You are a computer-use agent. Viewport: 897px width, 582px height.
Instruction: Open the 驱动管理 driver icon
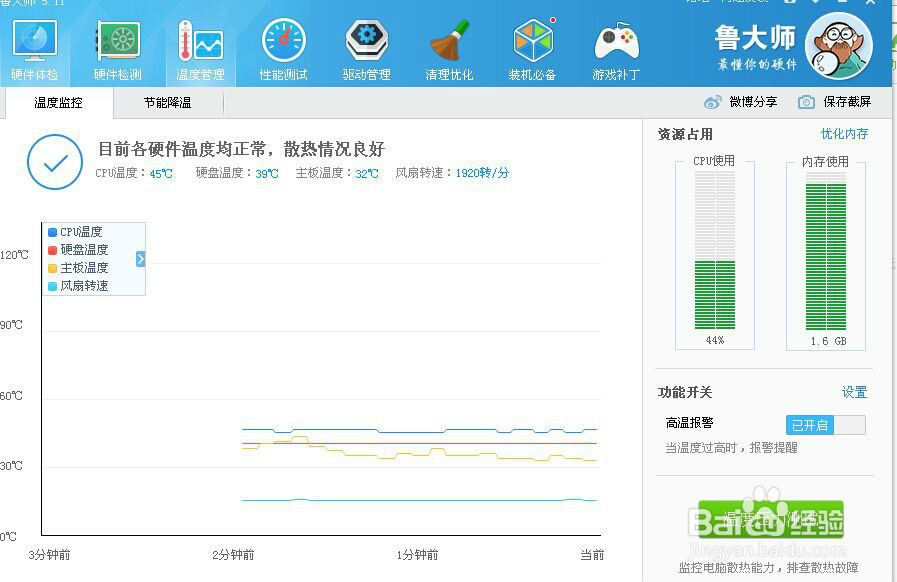[x=367, y=50]
